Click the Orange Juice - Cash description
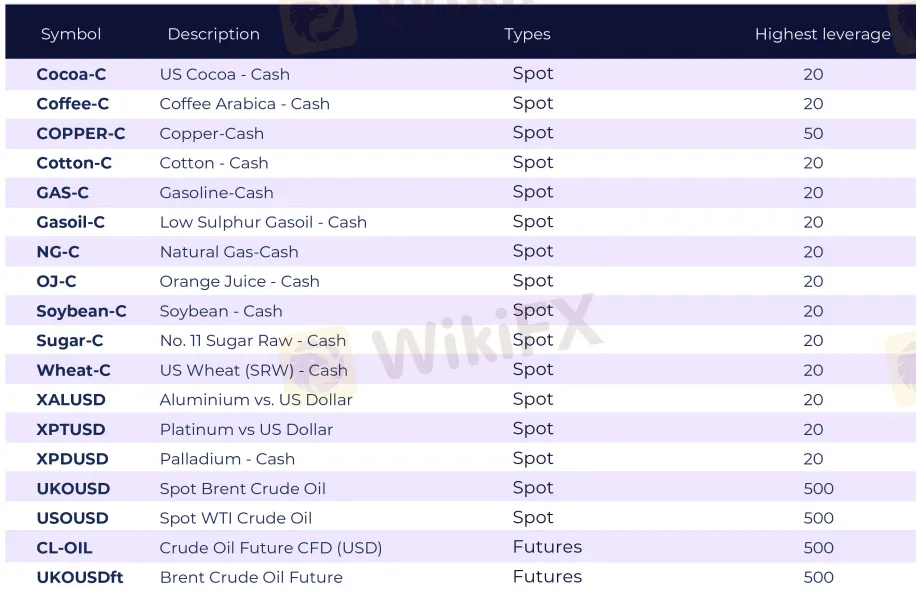The width and height of the screenshot is (916, 589). 240,282
